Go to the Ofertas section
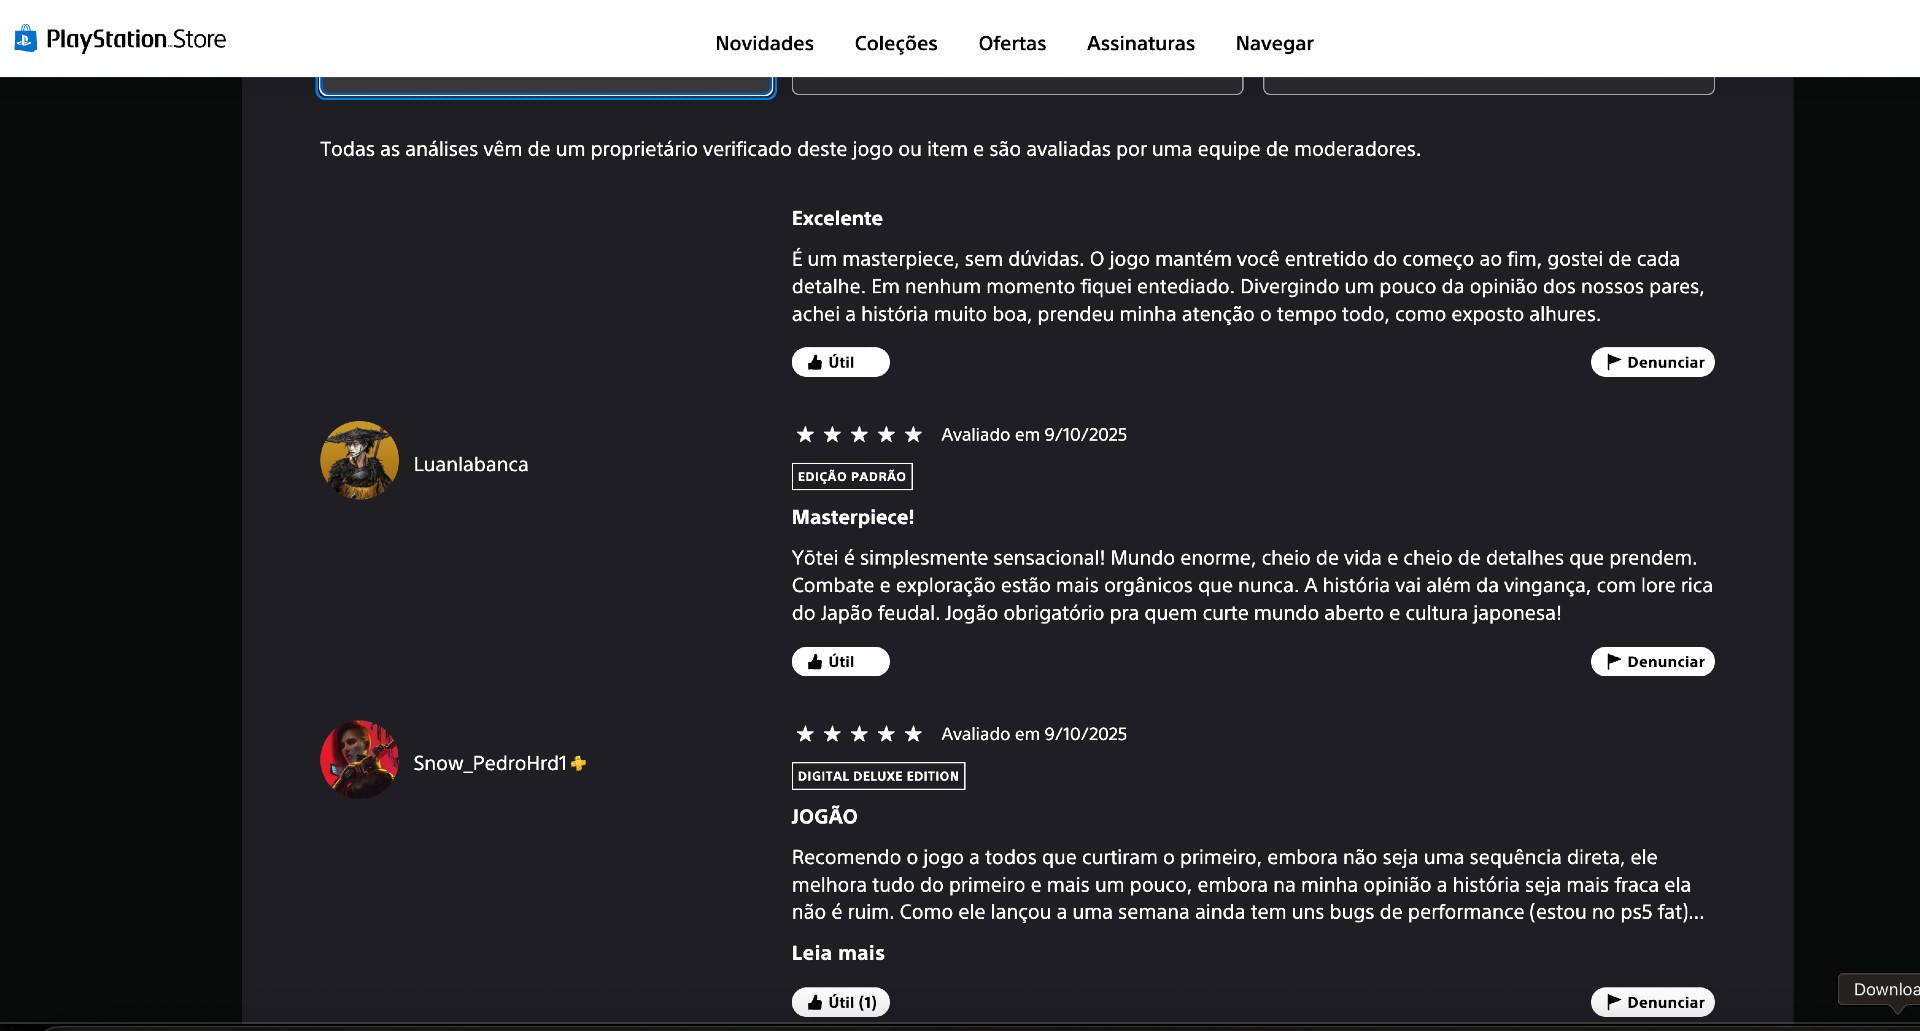The width and height of the screenshot is (1920, 1031). pos(1012,43)
